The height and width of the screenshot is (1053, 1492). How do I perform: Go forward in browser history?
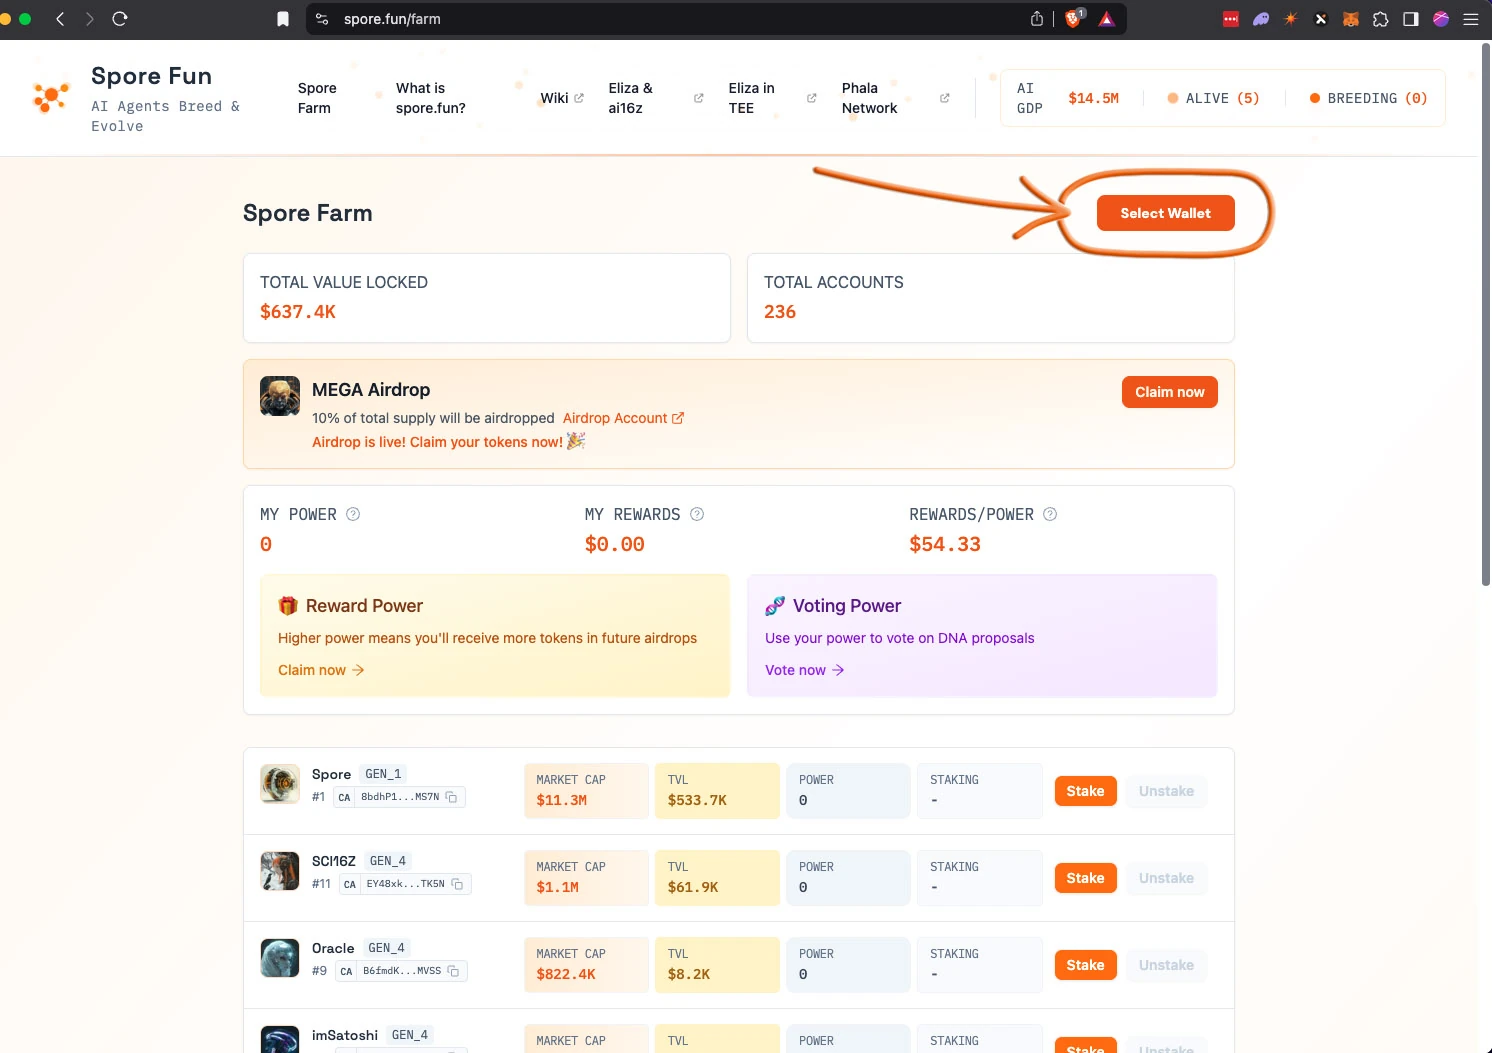pyautogui.click(x=90, y=19)
